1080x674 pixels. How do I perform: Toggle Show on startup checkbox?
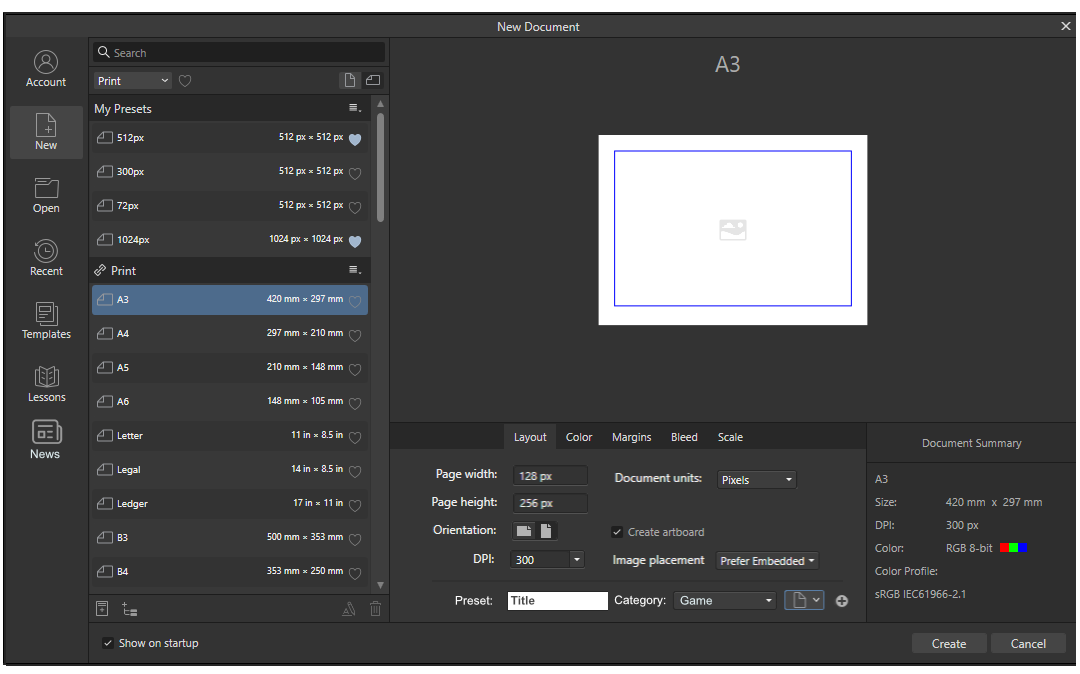click(107, 643)
